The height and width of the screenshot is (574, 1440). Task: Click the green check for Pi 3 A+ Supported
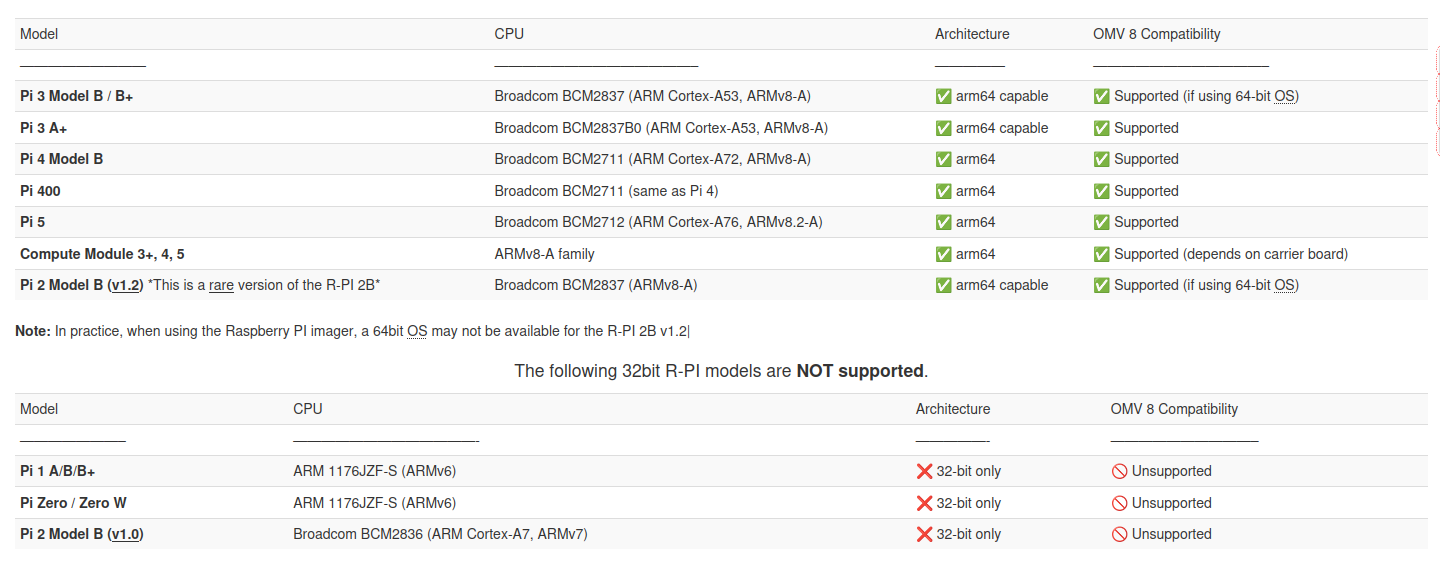click(x=1101, y=128)
